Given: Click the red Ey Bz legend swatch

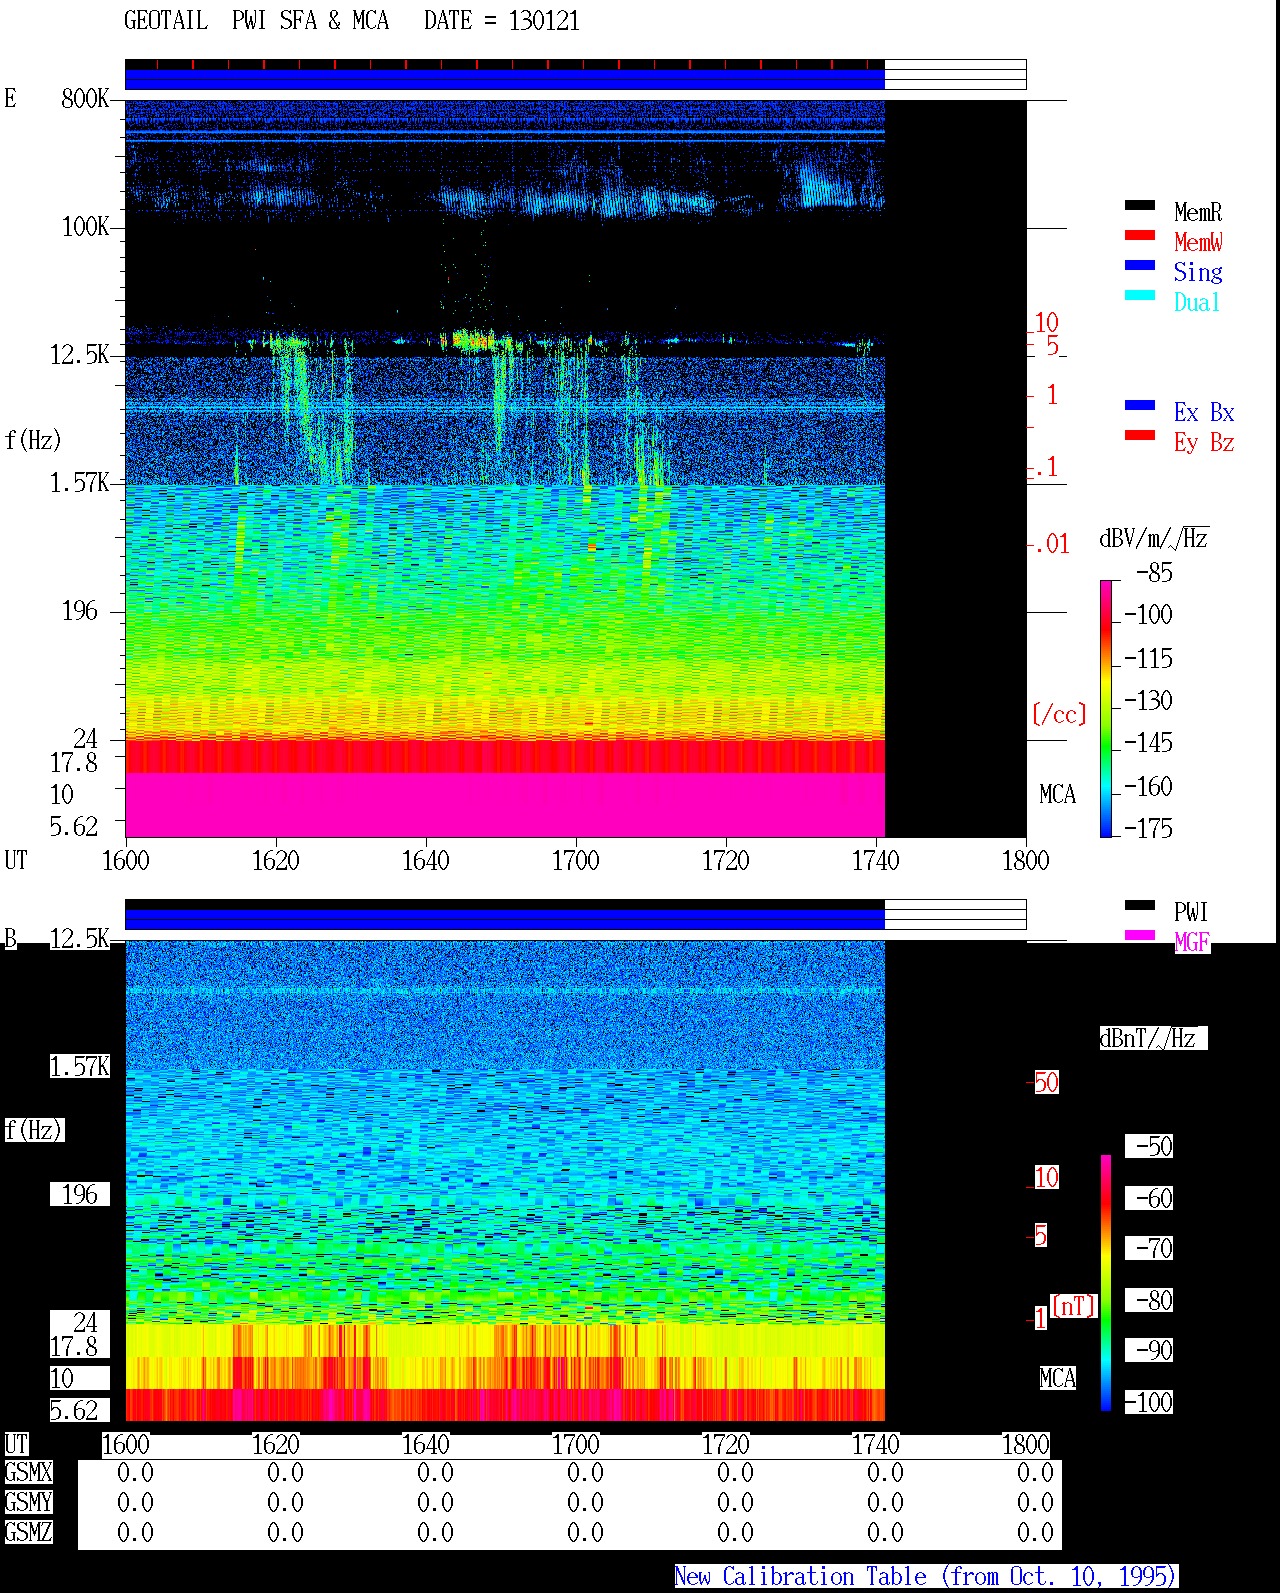Looking at the screenshot, I should 1140,435.
